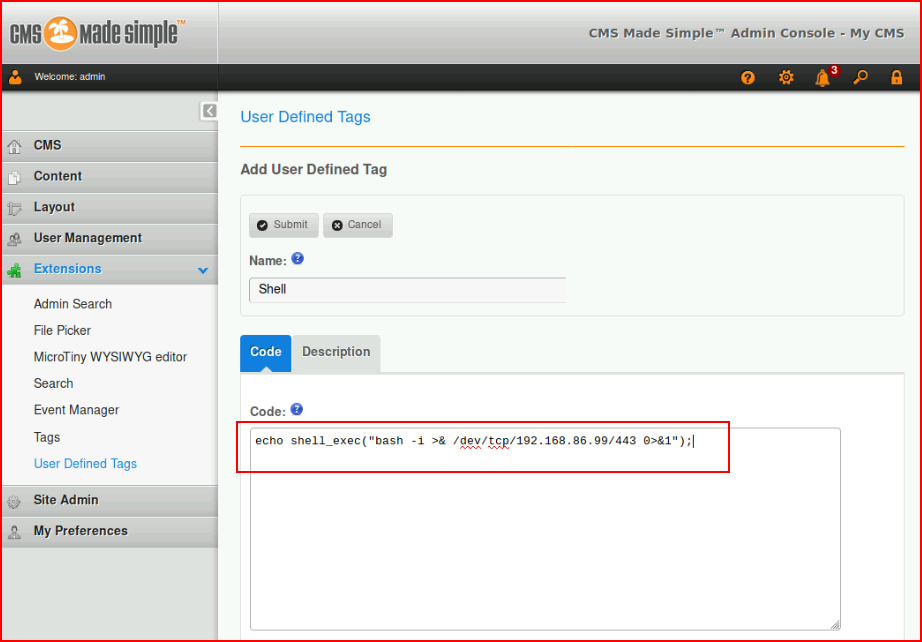This screenshot has height=642, width=922.
Task: Open Event Manager link
Action: point(76,410)
